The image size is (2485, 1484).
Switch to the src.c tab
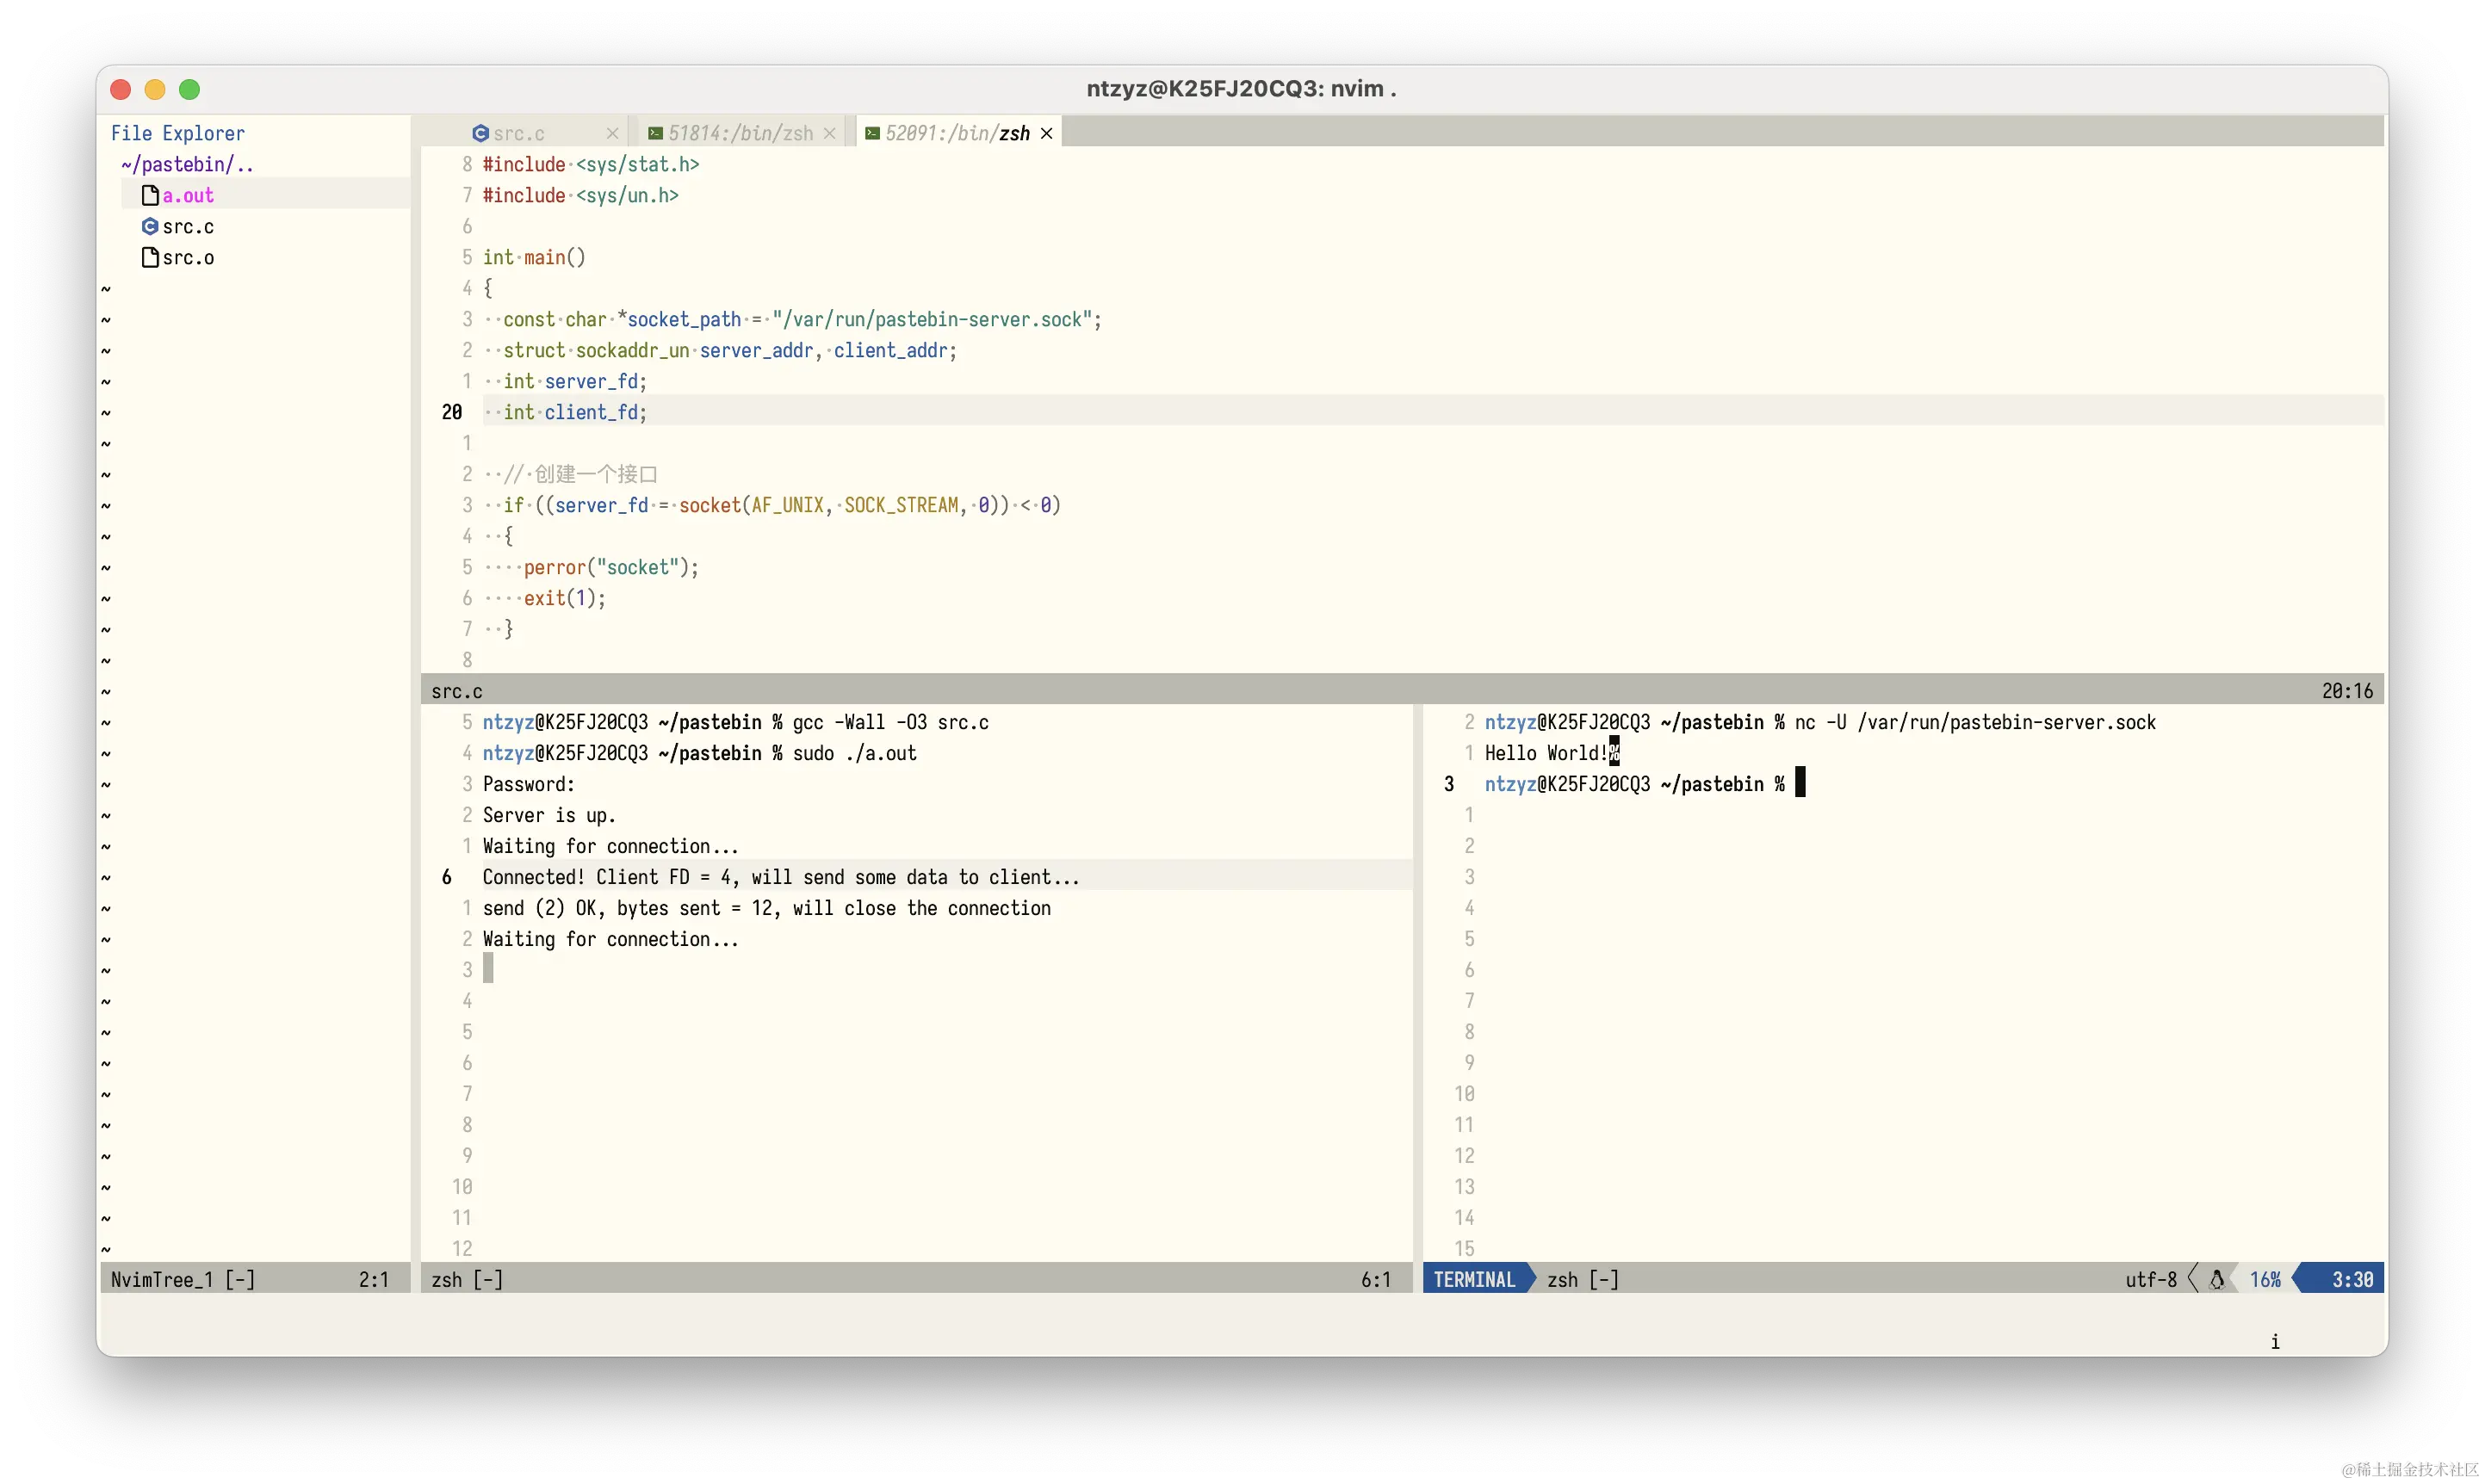(x=519, y=133)
